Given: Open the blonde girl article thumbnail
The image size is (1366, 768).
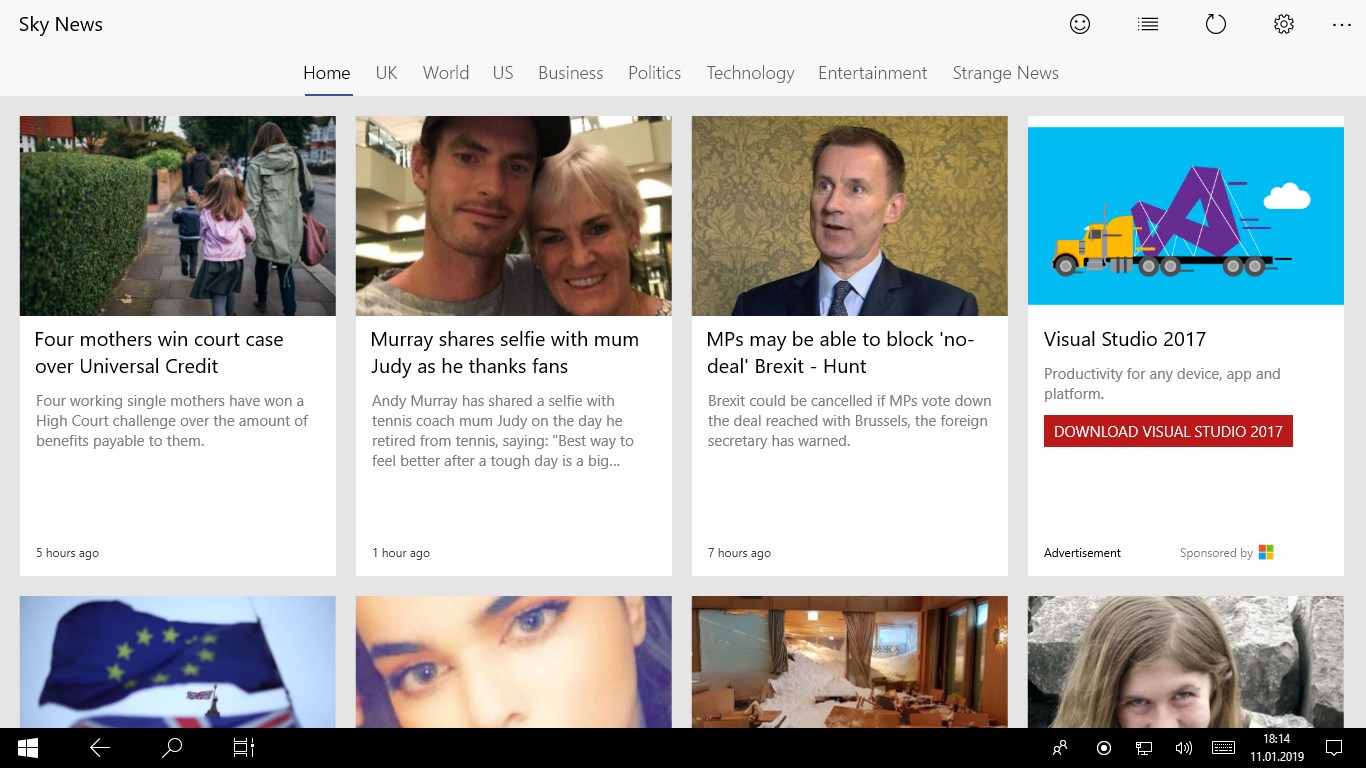Looking at the screenshot, I should pos(1186,662).
